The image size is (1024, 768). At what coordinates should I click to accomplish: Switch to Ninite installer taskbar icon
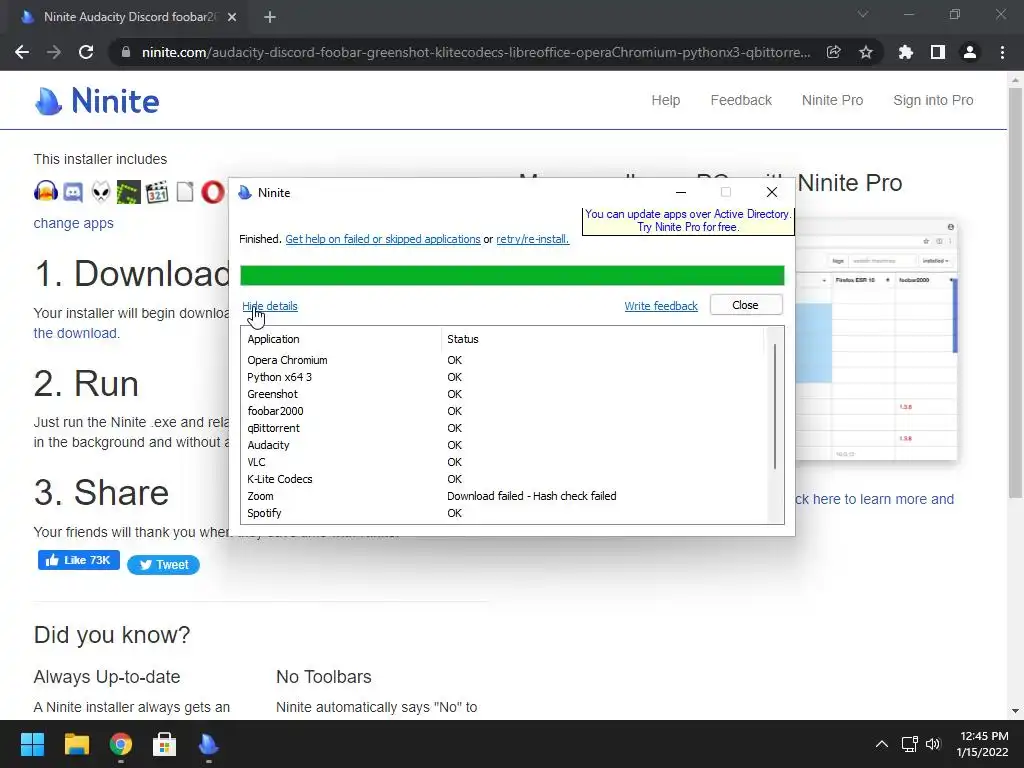(208, 744)
